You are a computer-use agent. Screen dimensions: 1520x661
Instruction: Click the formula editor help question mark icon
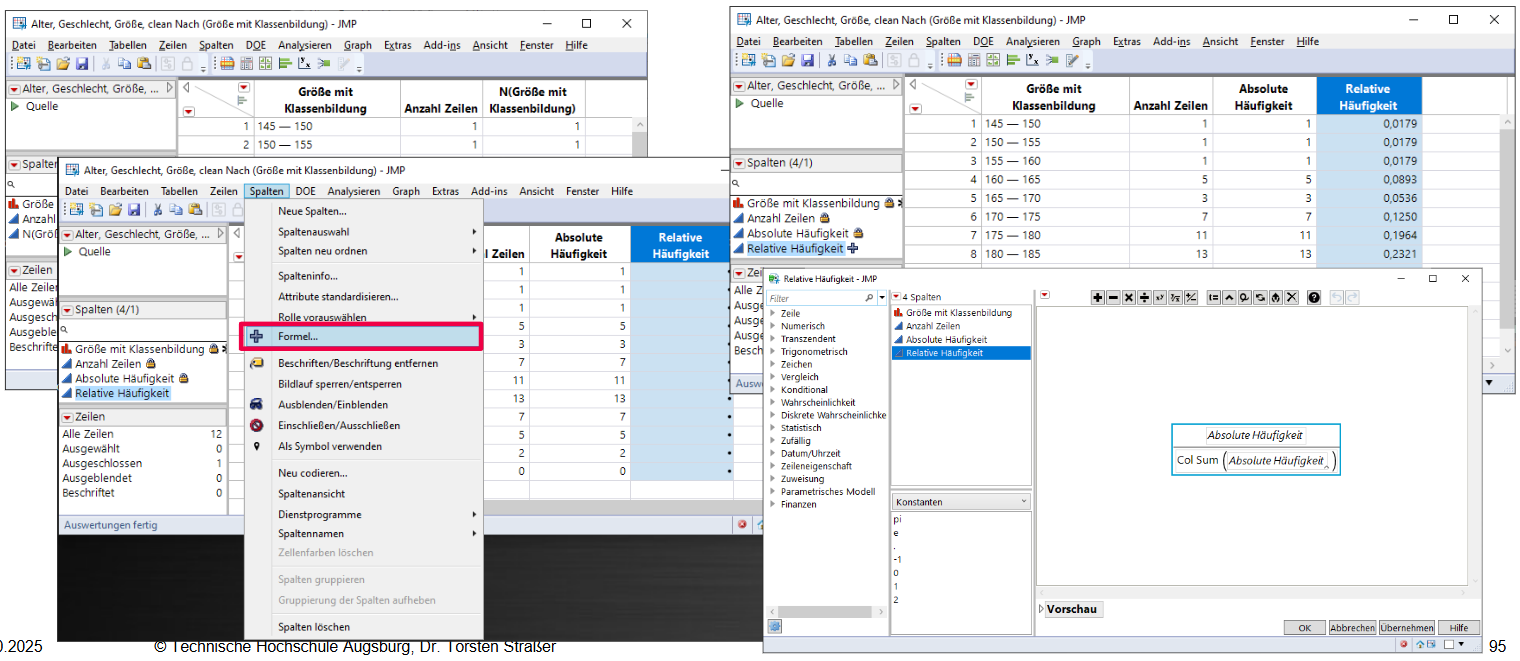tap(1314, 297)
